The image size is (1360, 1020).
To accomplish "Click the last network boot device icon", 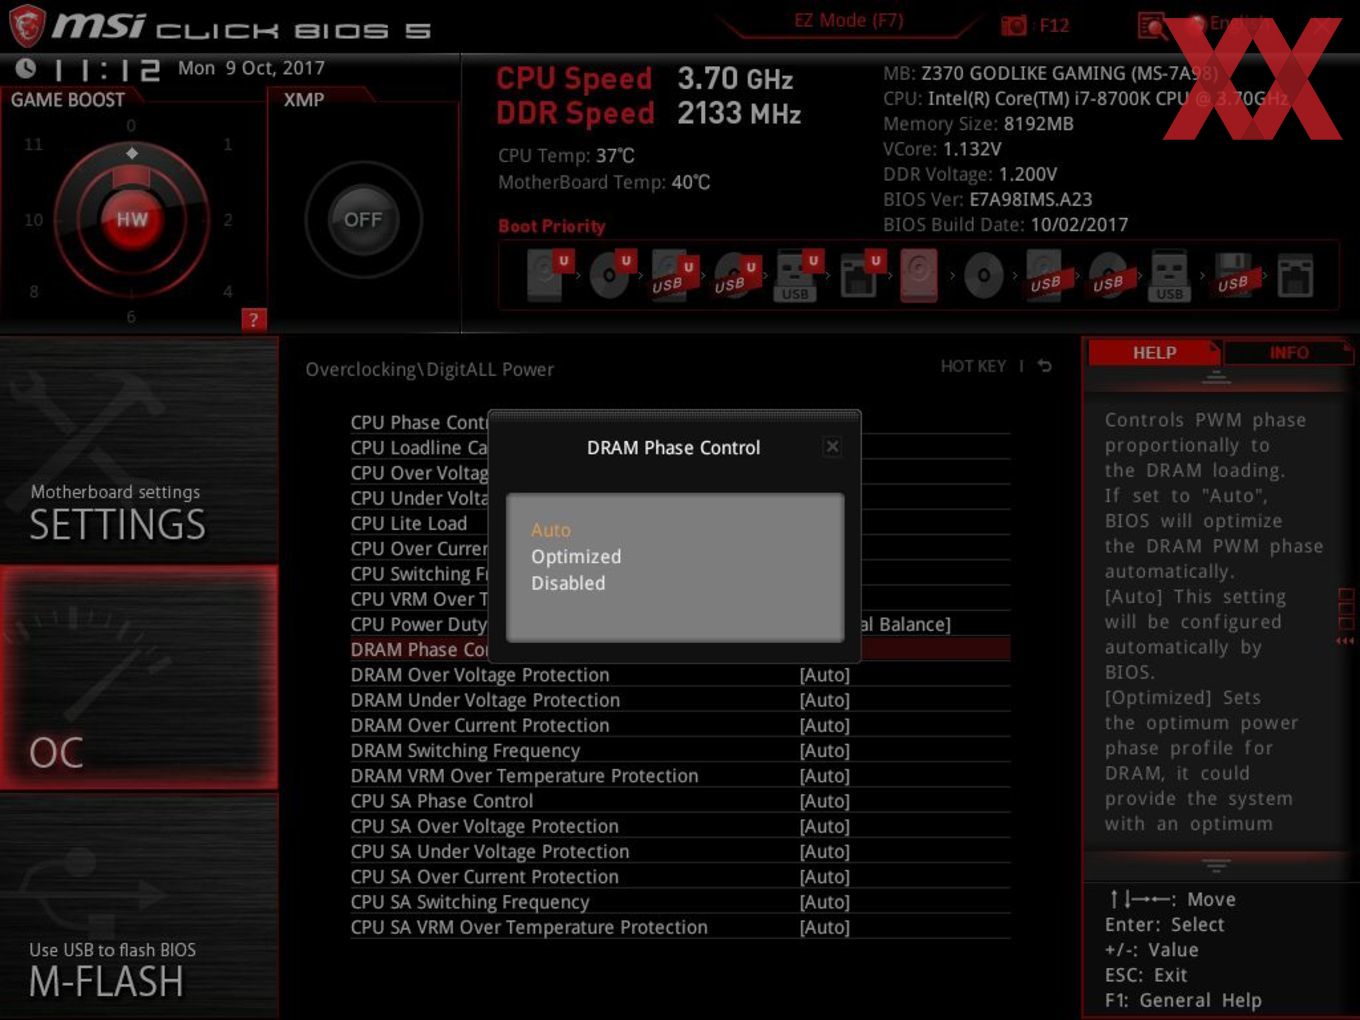I will [1295, 275].
